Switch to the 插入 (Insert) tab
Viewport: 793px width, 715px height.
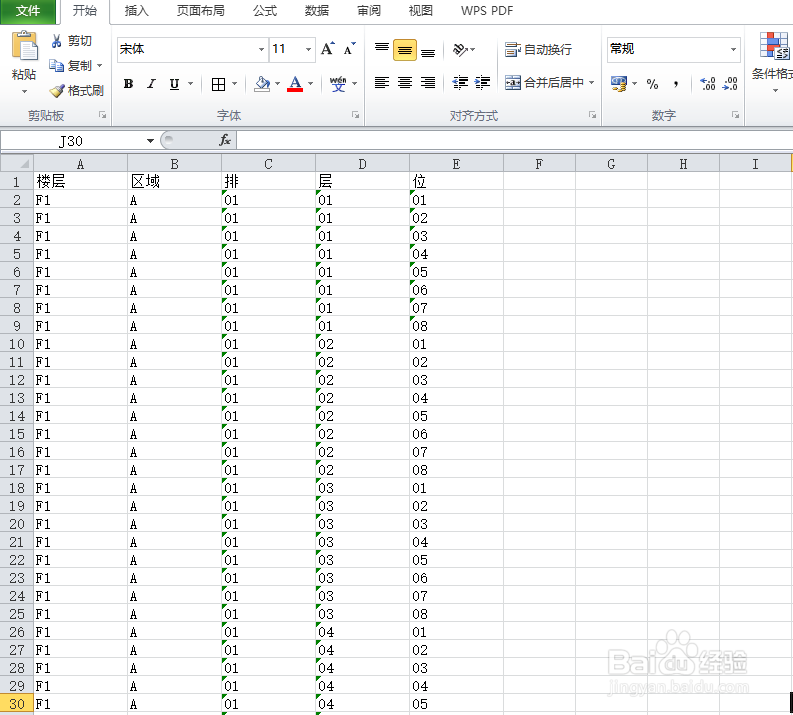137,11
